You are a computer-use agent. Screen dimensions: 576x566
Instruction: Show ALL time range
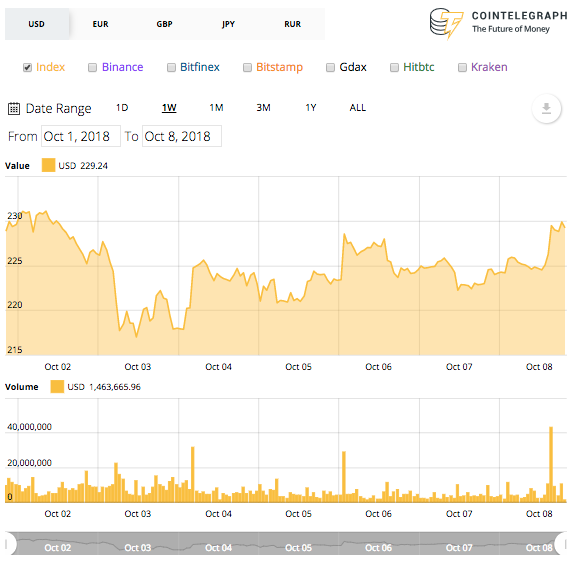pyautogui.click(x=357, y=108)
